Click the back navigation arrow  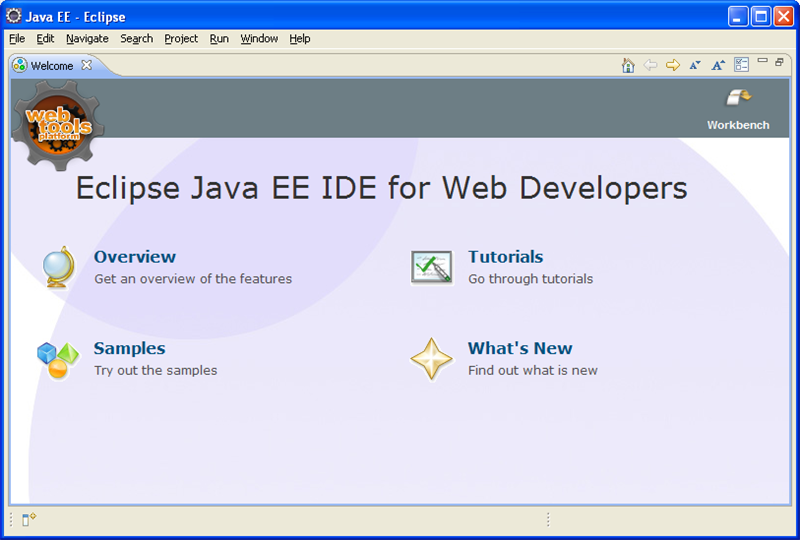click(650, 65)
